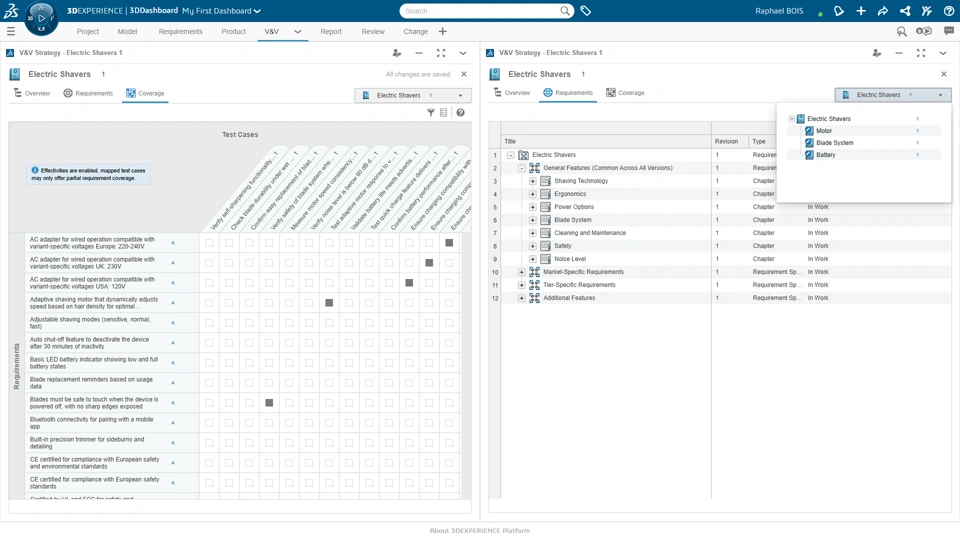Screen dimensions: 960x540
Task: Collapse Electric Shavers node in dropdown tree
Action: (792, 119)
